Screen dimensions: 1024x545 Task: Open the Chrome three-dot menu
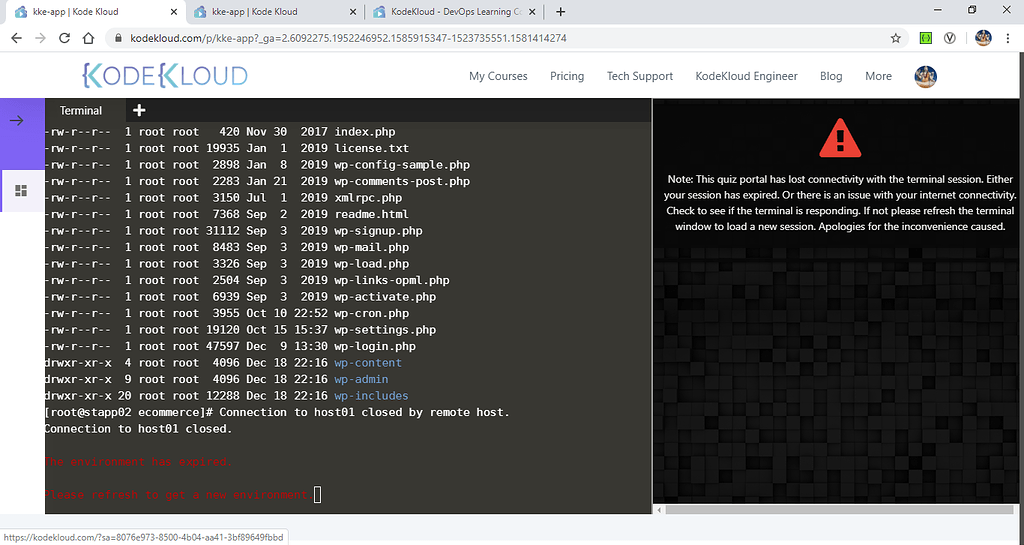pyautogui.click(x=1008, y=39)
